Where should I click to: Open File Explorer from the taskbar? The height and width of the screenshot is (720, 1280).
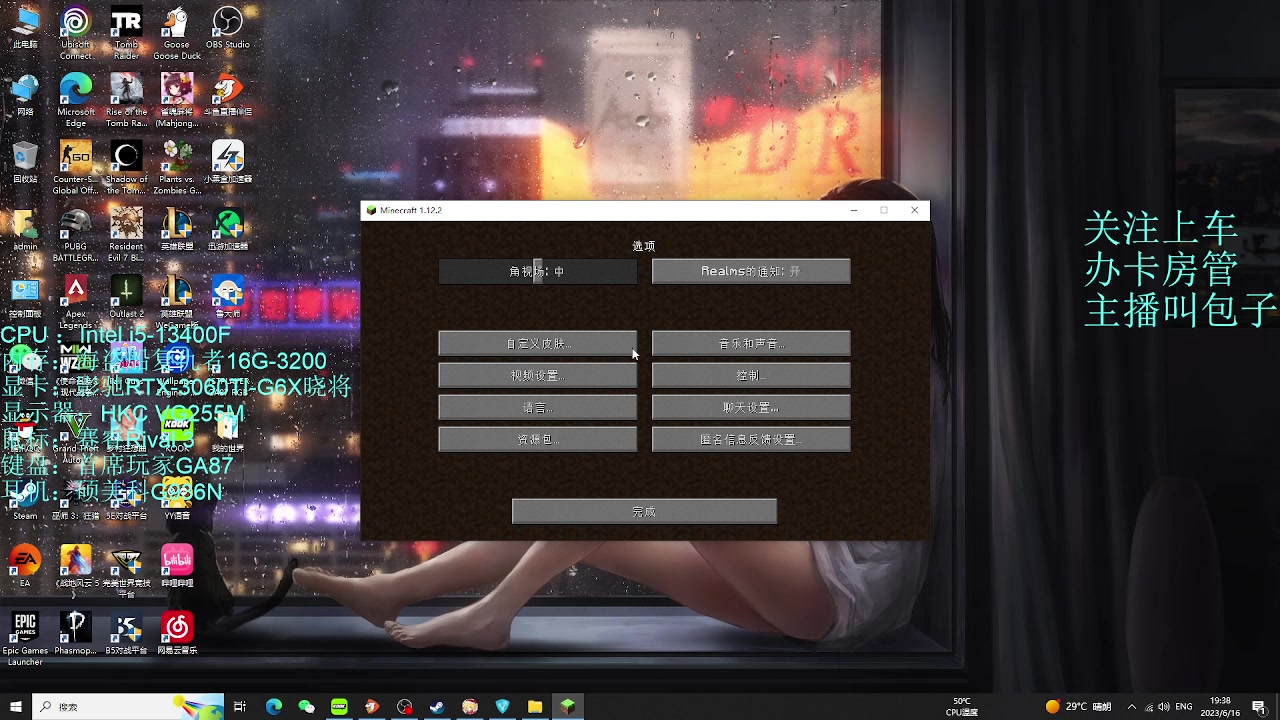click(x=535, y=707)
